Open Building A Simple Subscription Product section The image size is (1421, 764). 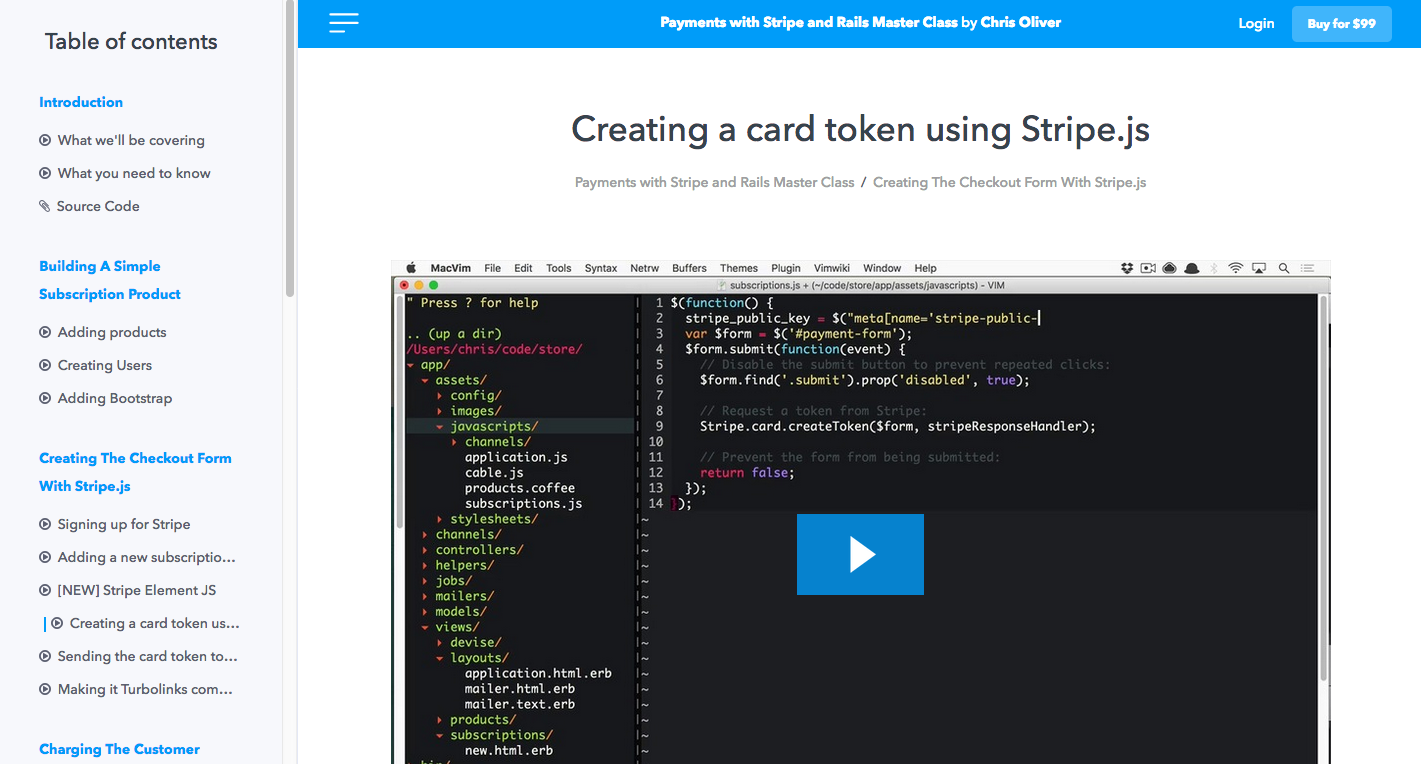[110, 280]
